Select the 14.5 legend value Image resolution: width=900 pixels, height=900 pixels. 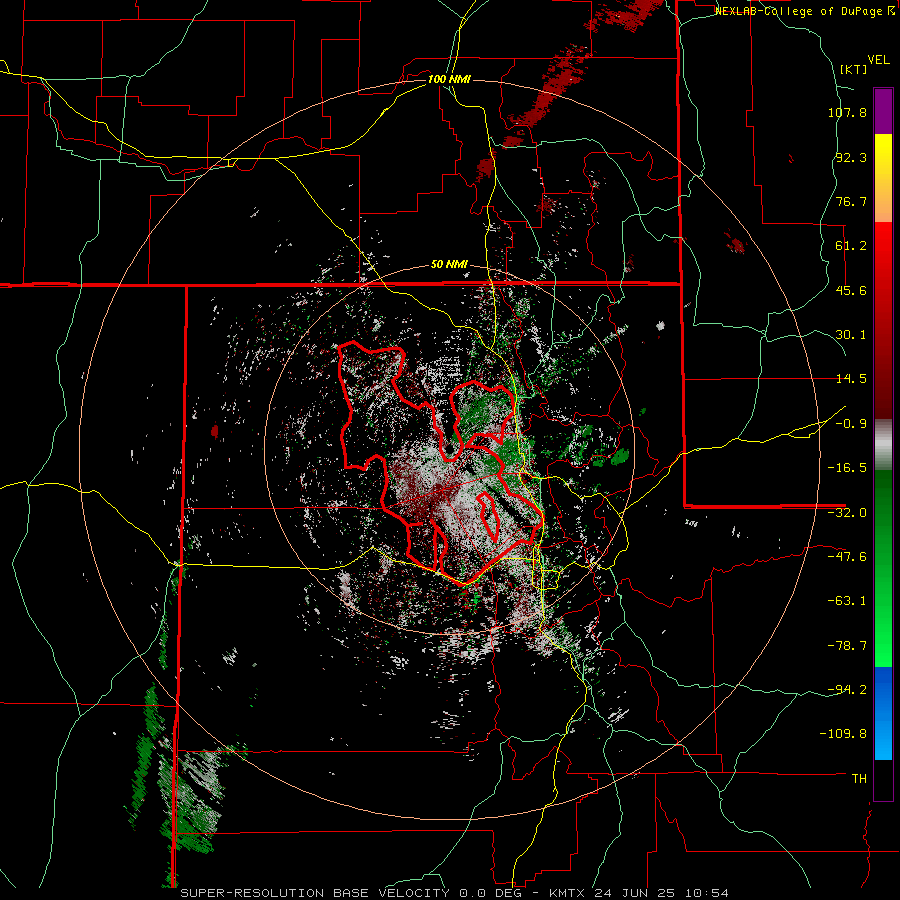click(851, 379)
